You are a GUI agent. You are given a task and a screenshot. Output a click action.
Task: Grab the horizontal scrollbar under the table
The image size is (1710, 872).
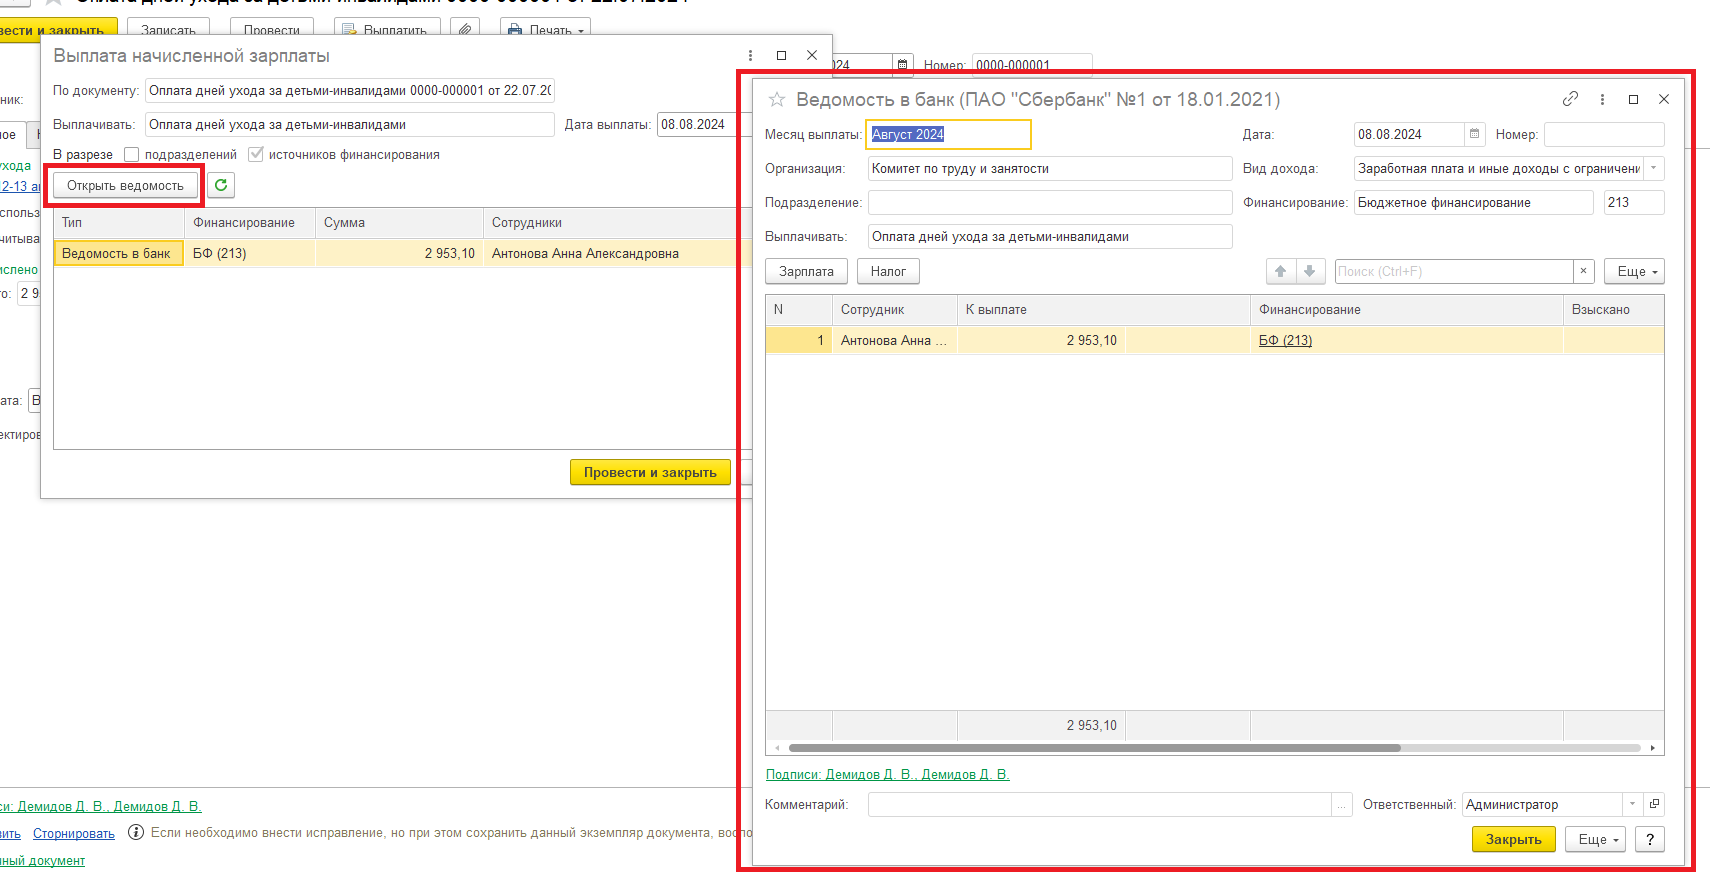pos(1095,748)
